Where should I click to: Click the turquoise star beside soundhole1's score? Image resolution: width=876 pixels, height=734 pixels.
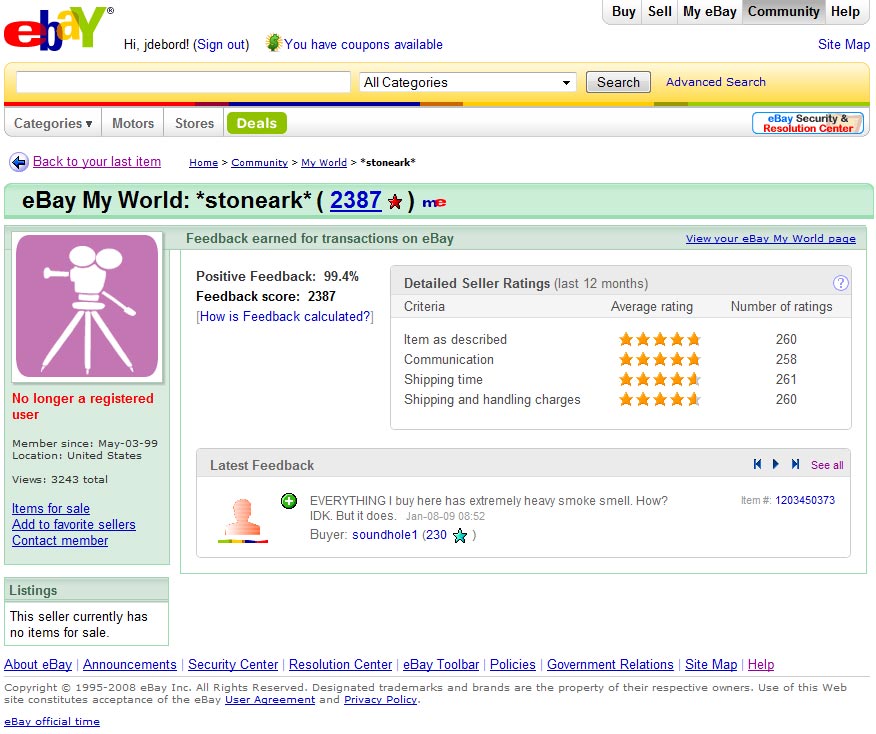pyautogui.click(x=460, y=536)
